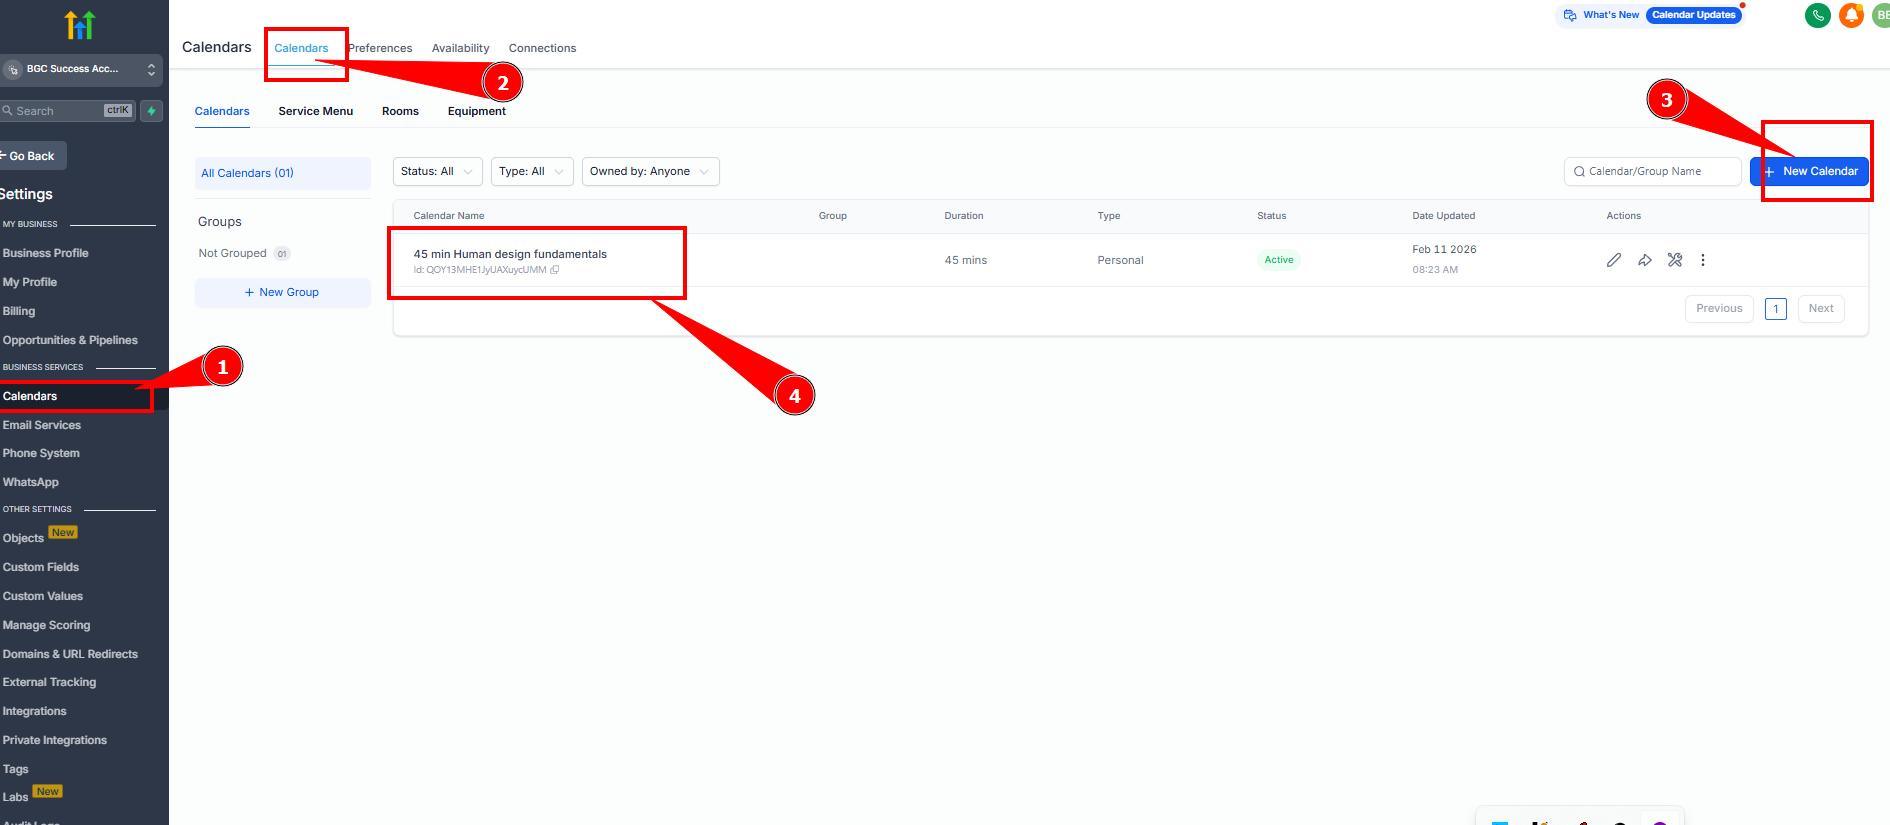
Task: Open the BGC Success account switcher
Action: (80, 69)
